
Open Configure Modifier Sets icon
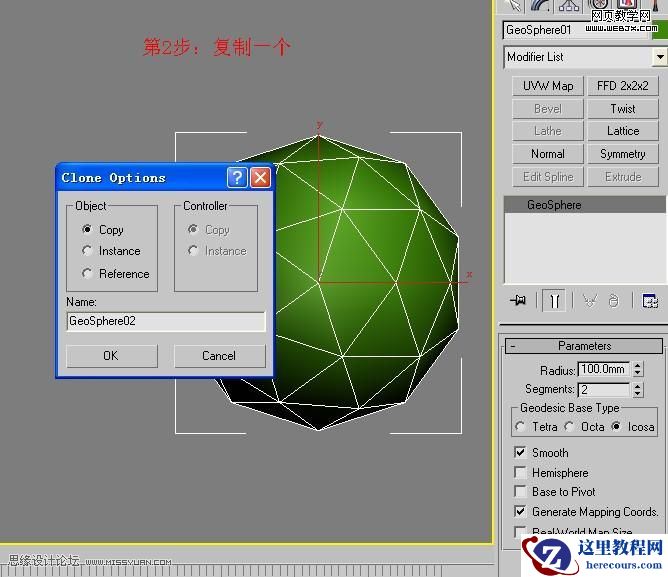650,301
